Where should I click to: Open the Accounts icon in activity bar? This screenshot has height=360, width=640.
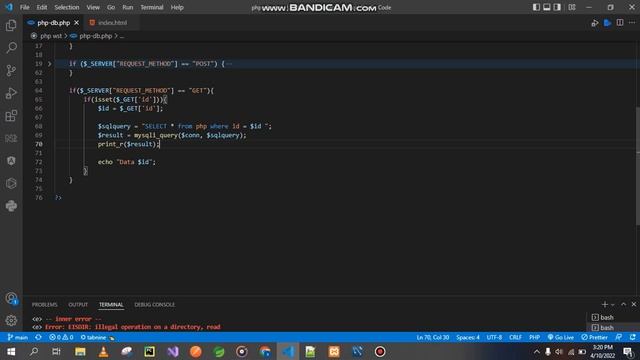pyautogui.click(x=11, y=298)
